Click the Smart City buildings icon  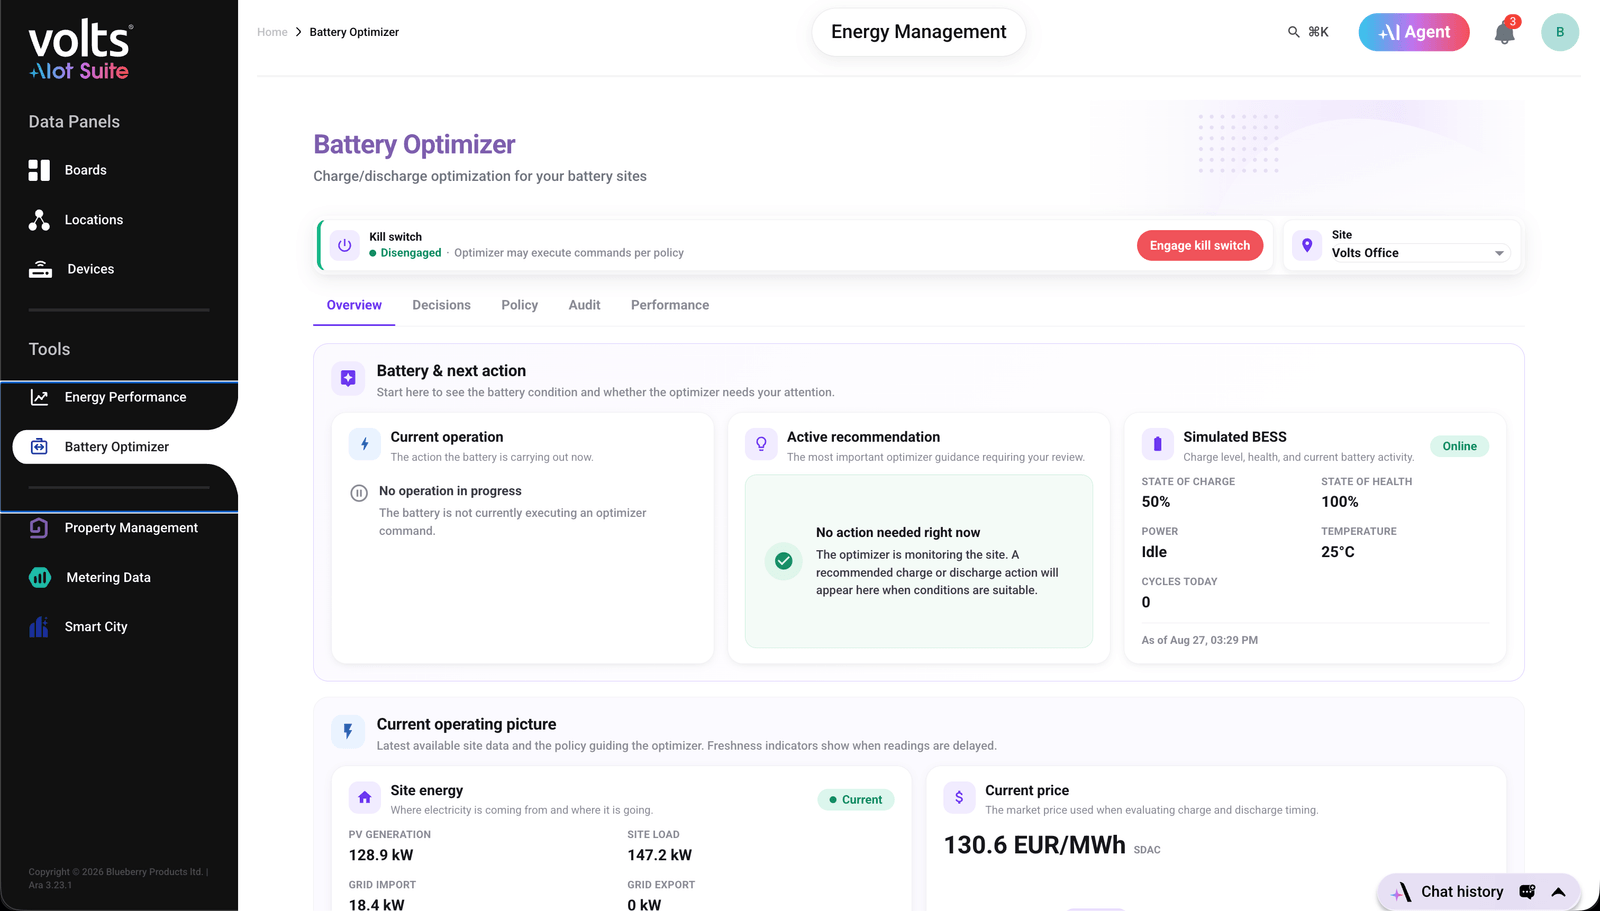tap(39, 627)
